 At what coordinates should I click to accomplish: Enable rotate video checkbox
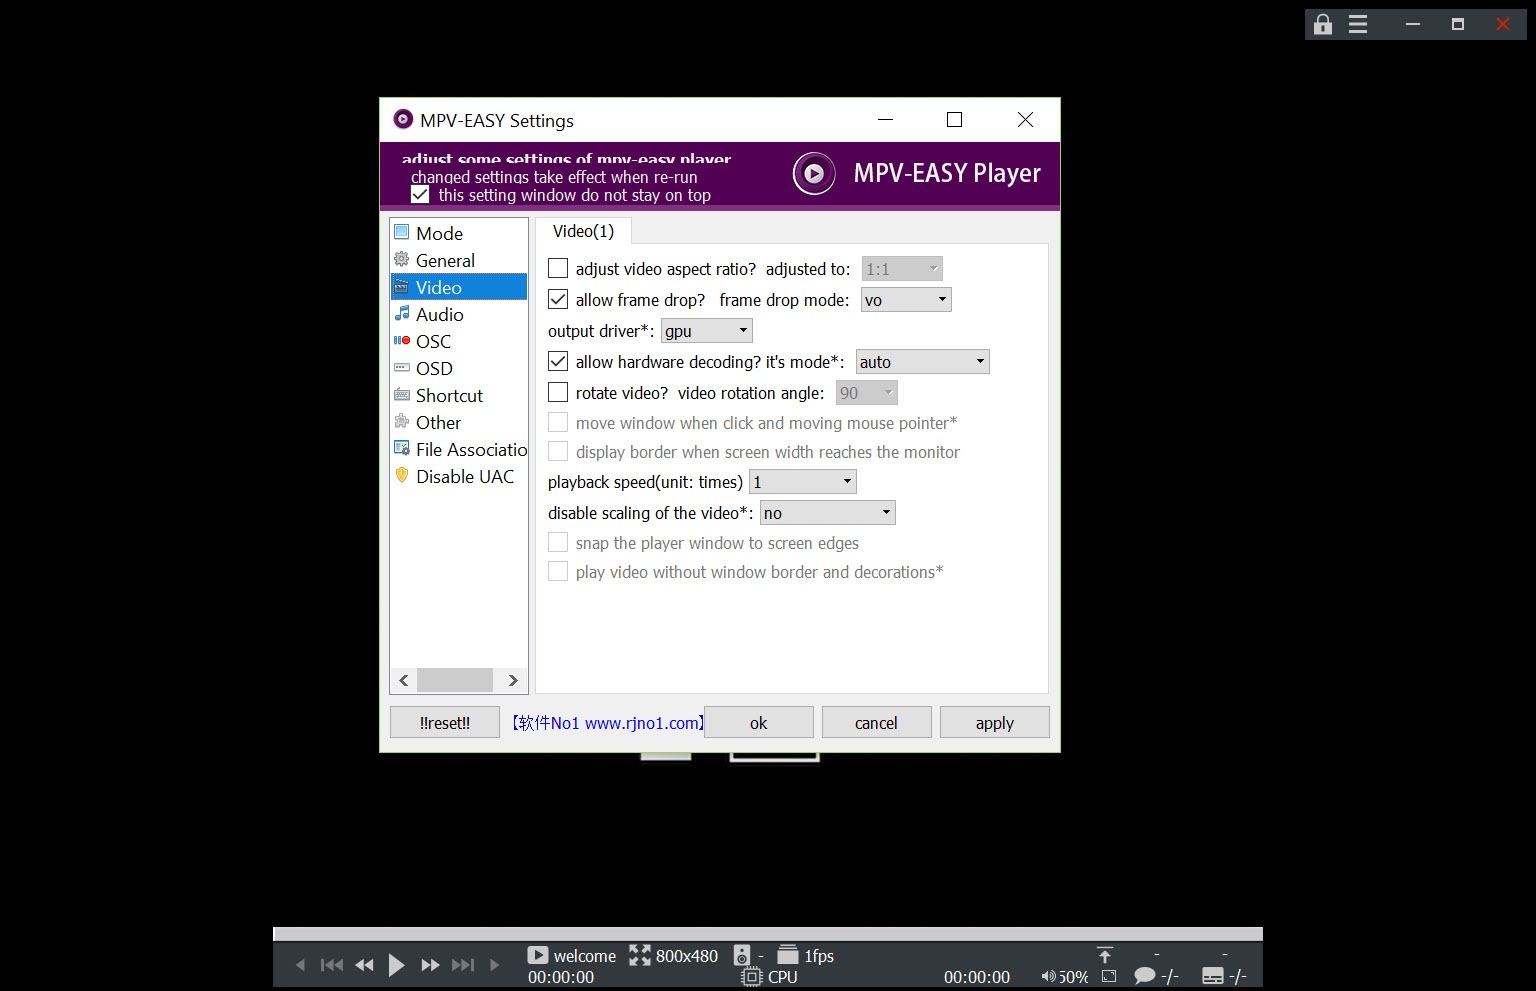pos(558,392)
